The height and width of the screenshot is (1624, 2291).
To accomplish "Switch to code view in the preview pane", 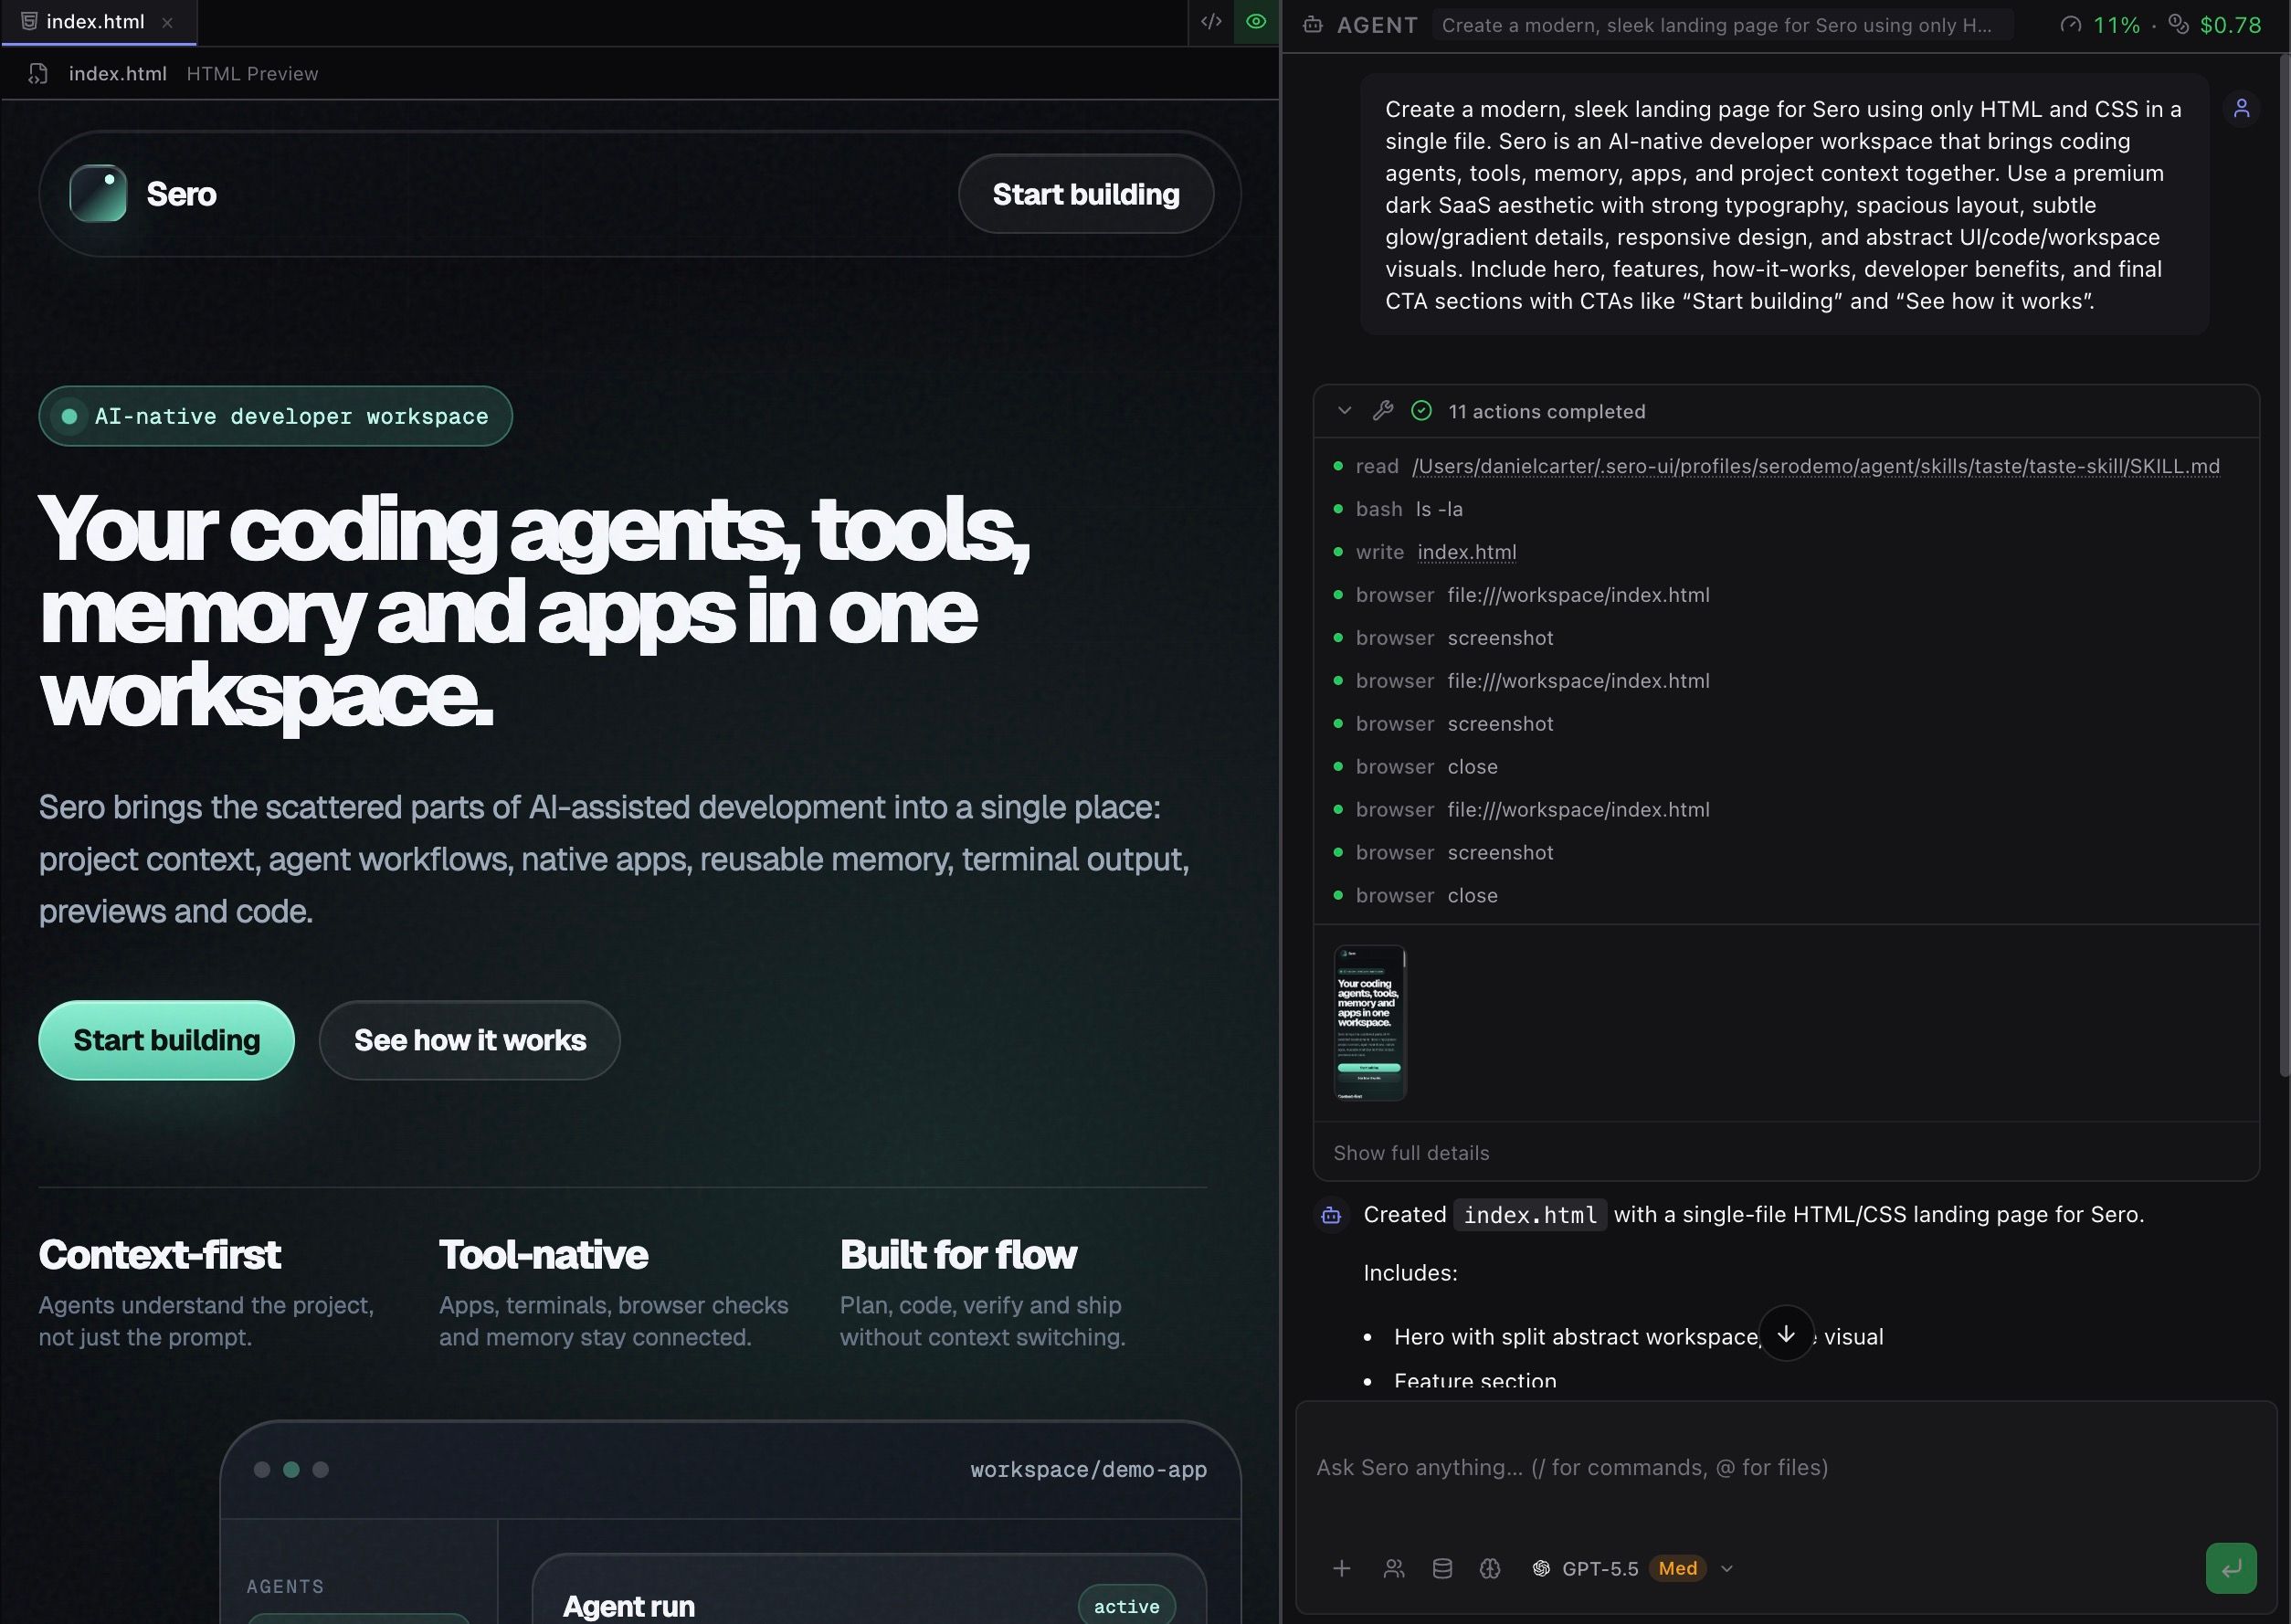I will click(x=1210, y=21).
